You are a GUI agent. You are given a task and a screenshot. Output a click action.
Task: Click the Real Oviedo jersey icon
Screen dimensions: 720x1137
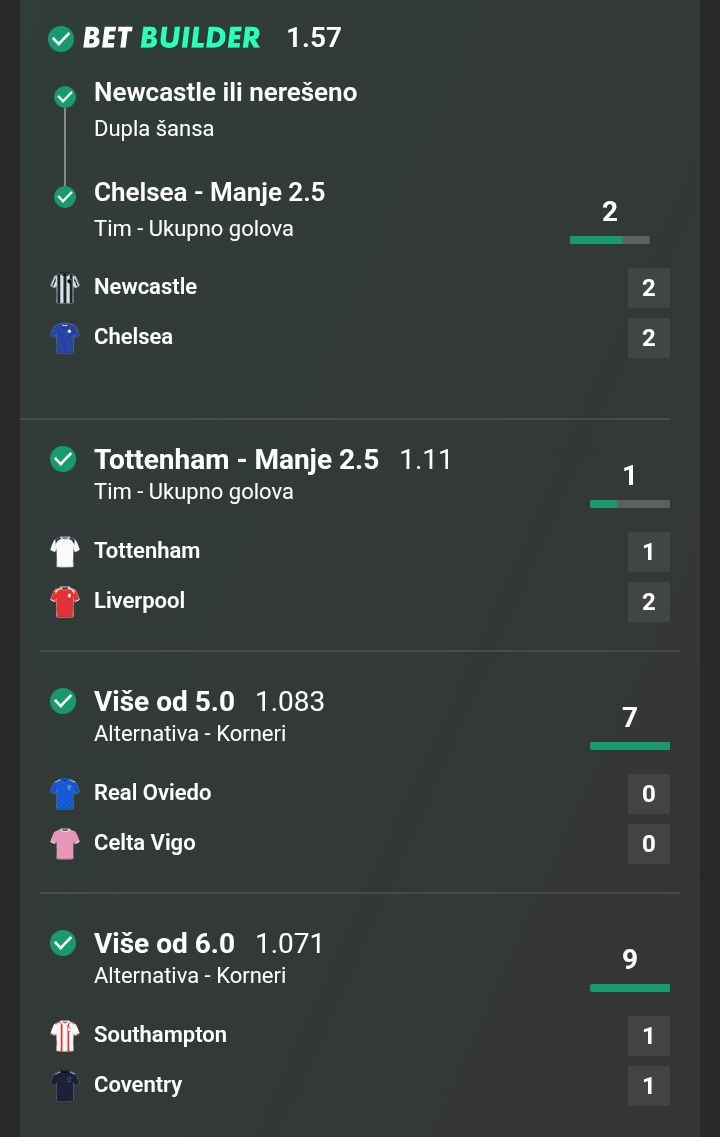pos(65,793)
